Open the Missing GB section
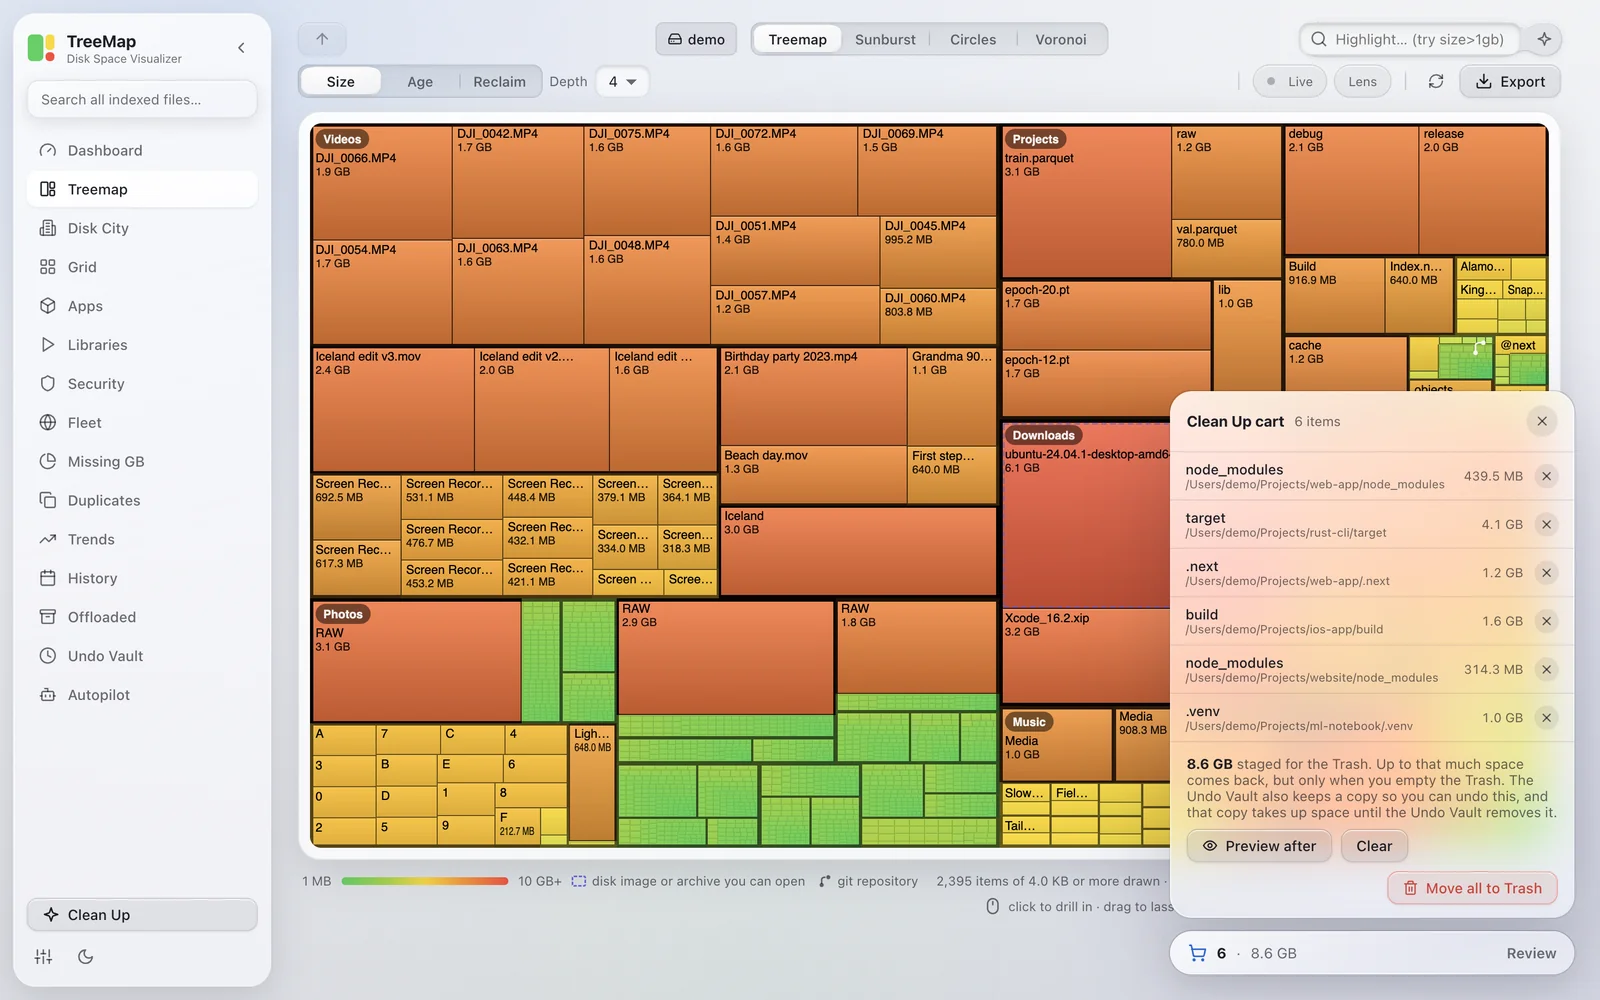 tap(142, 462)
